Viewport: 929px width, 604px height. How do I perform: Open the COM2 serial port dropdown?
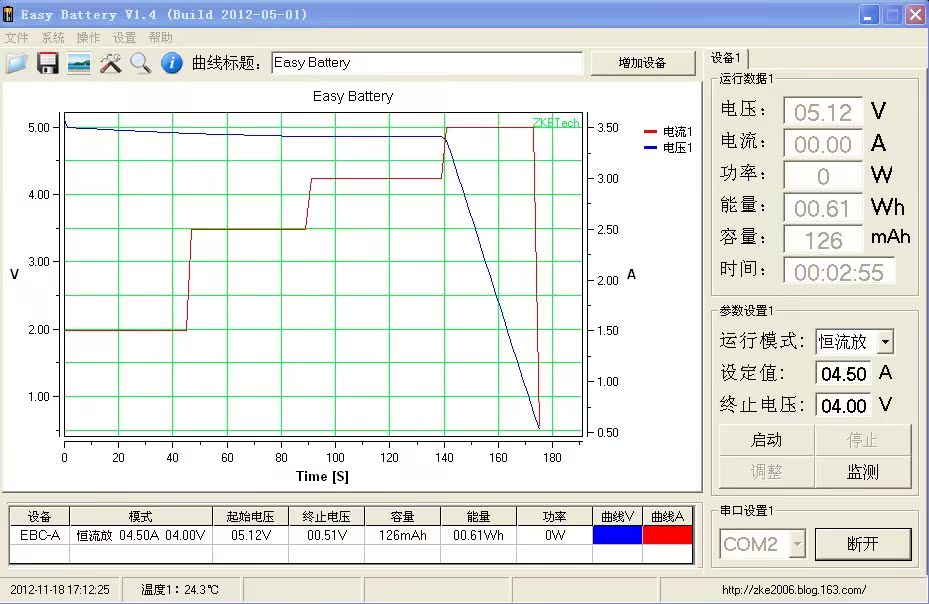click(x=797, y=544)
